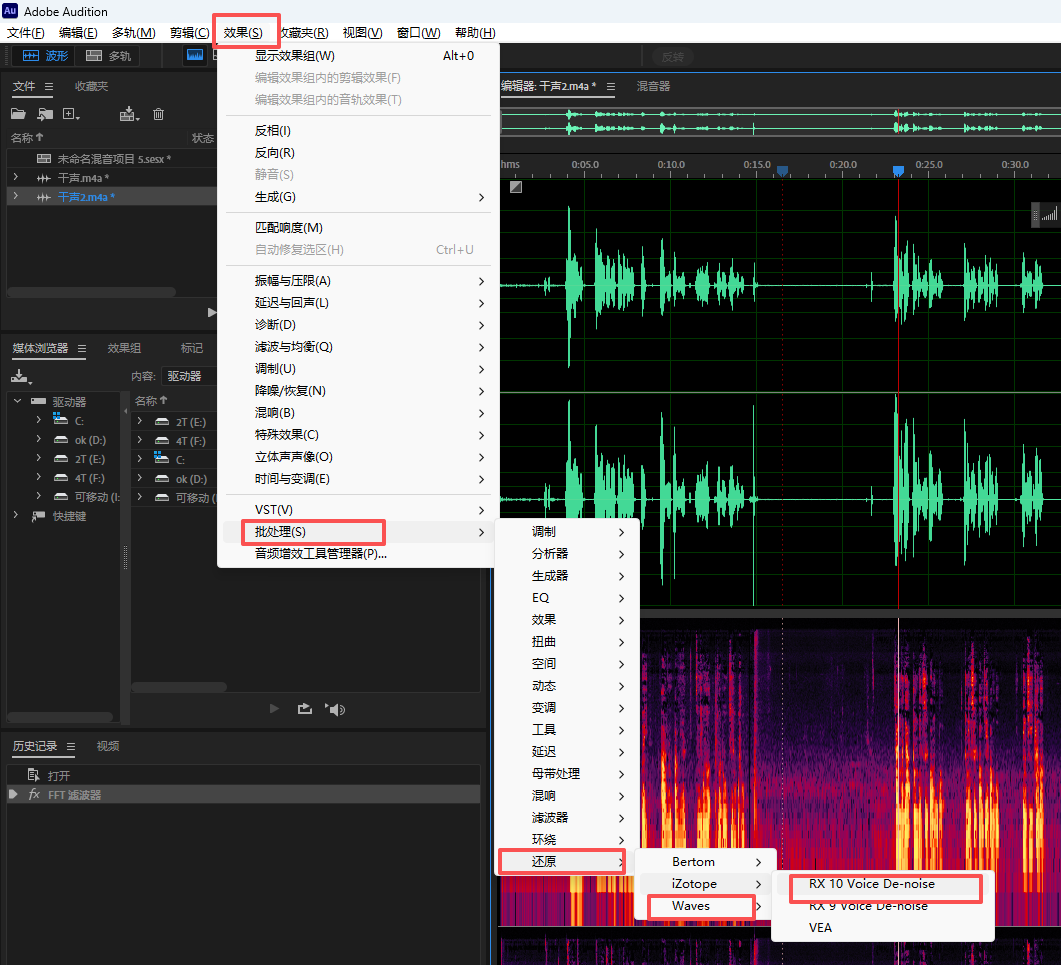Open the 窗口 menu
Image resolution: width=1061 pixels, height=965 pixels.
click(x=418, y=32)
